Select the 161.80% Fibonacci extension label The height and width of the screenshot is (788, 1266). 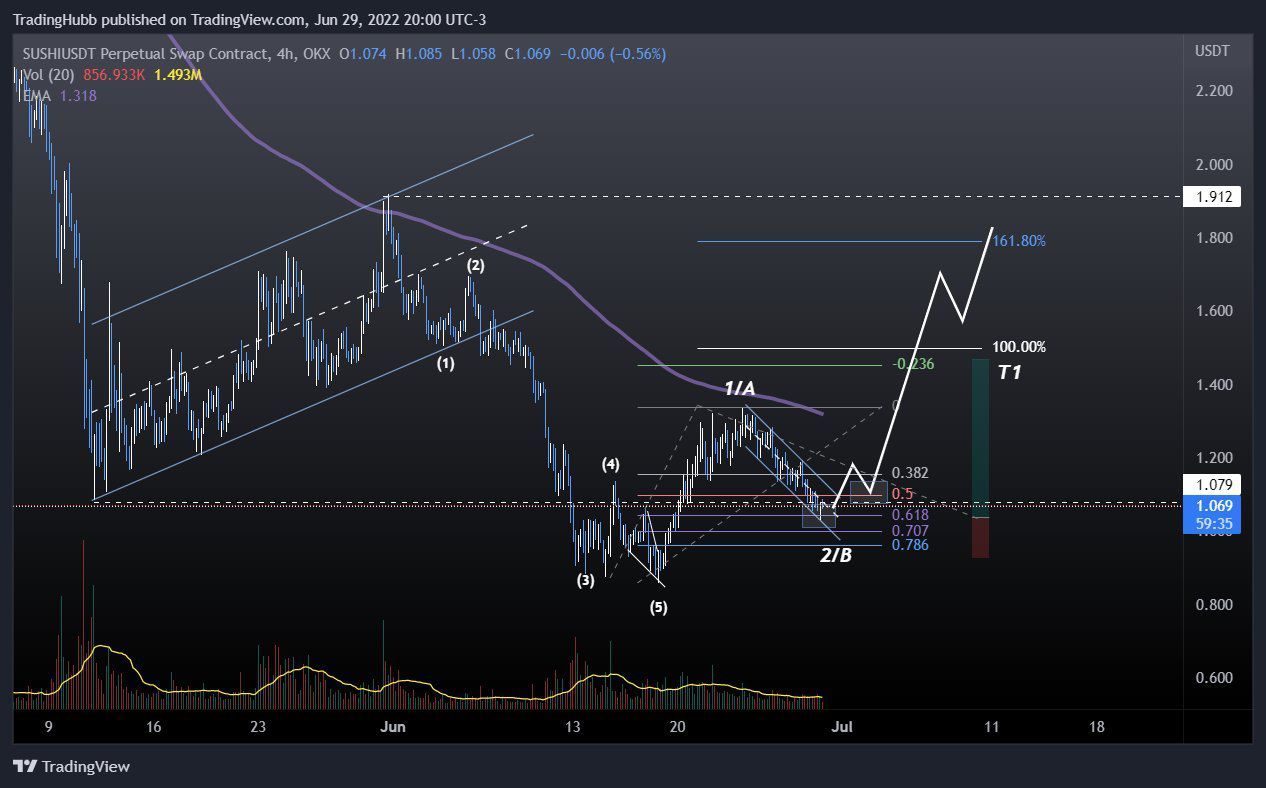click(x=1019, y=241)
